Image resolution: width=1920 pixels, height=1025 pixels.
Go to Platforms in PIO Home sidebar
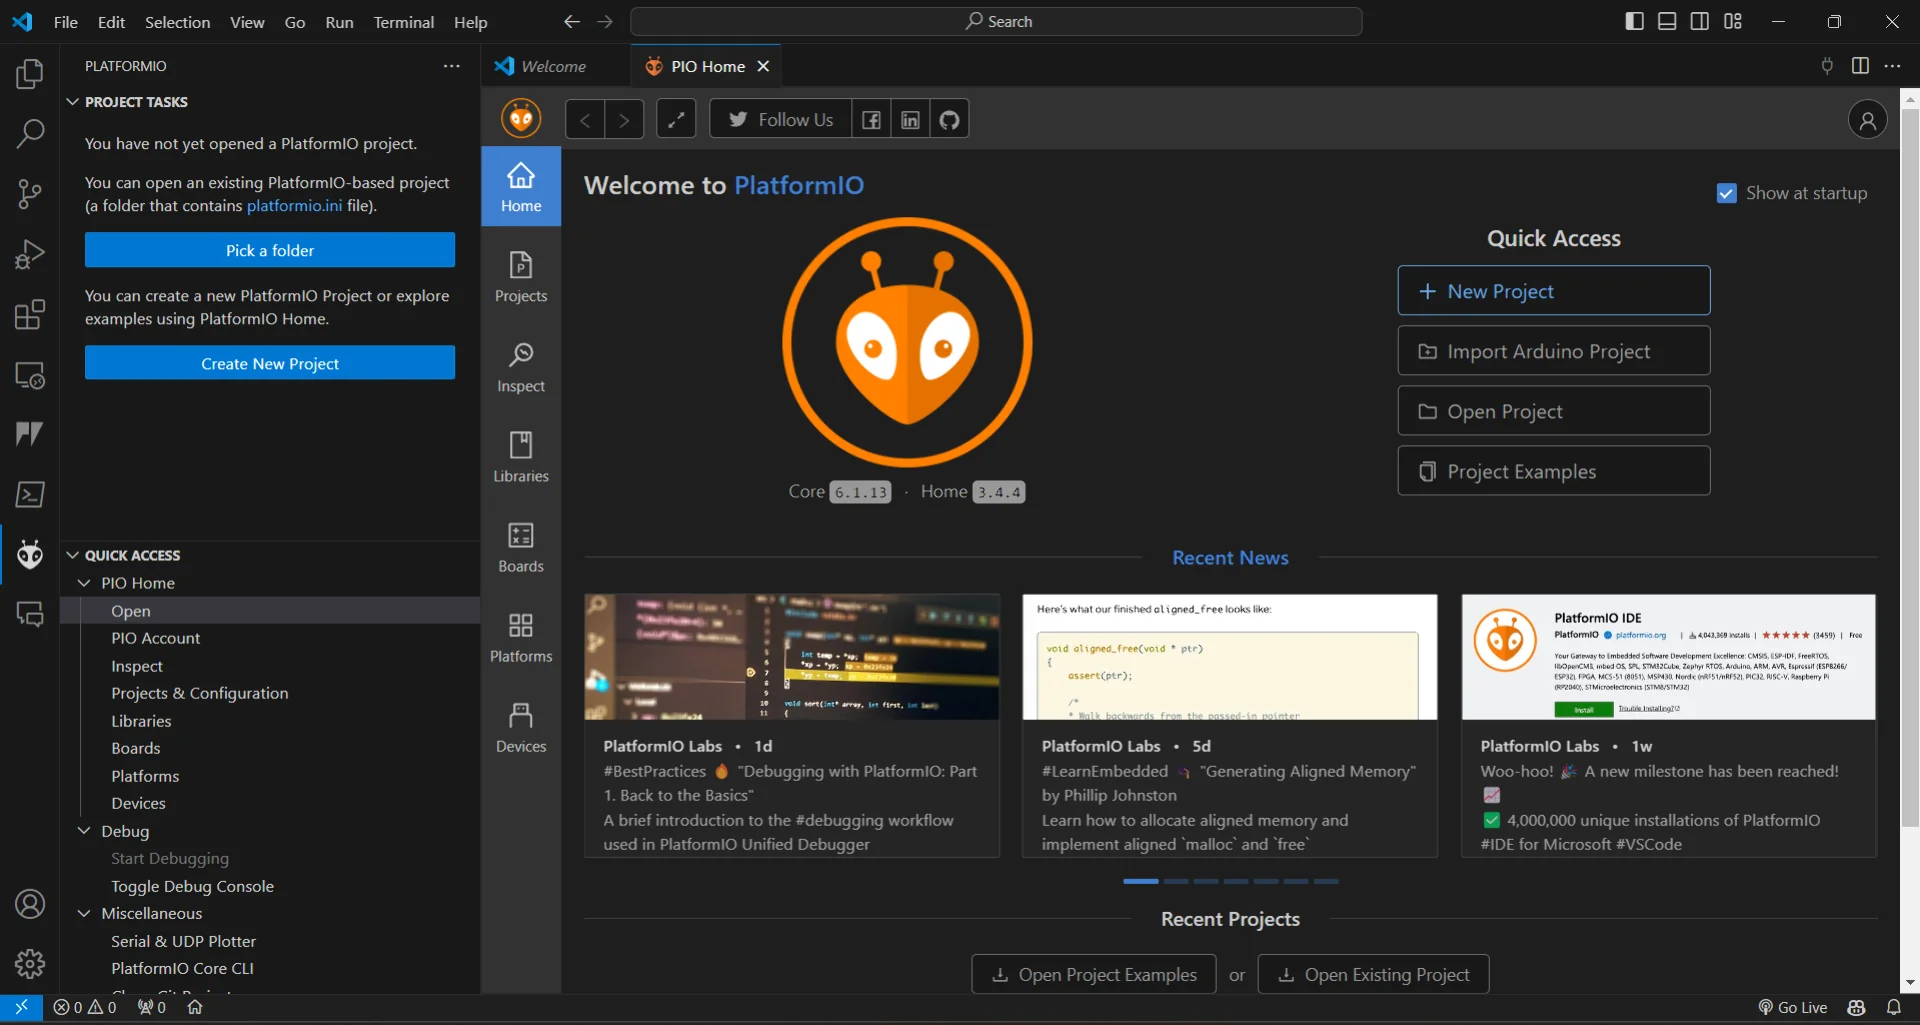tap(521, 637)
